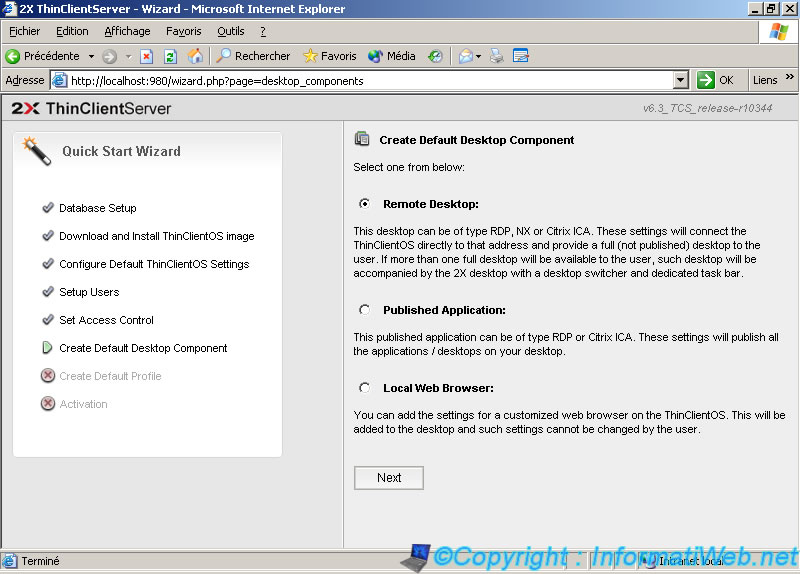Open the Fichier menu
800x574 pixels.
(24, 32)
